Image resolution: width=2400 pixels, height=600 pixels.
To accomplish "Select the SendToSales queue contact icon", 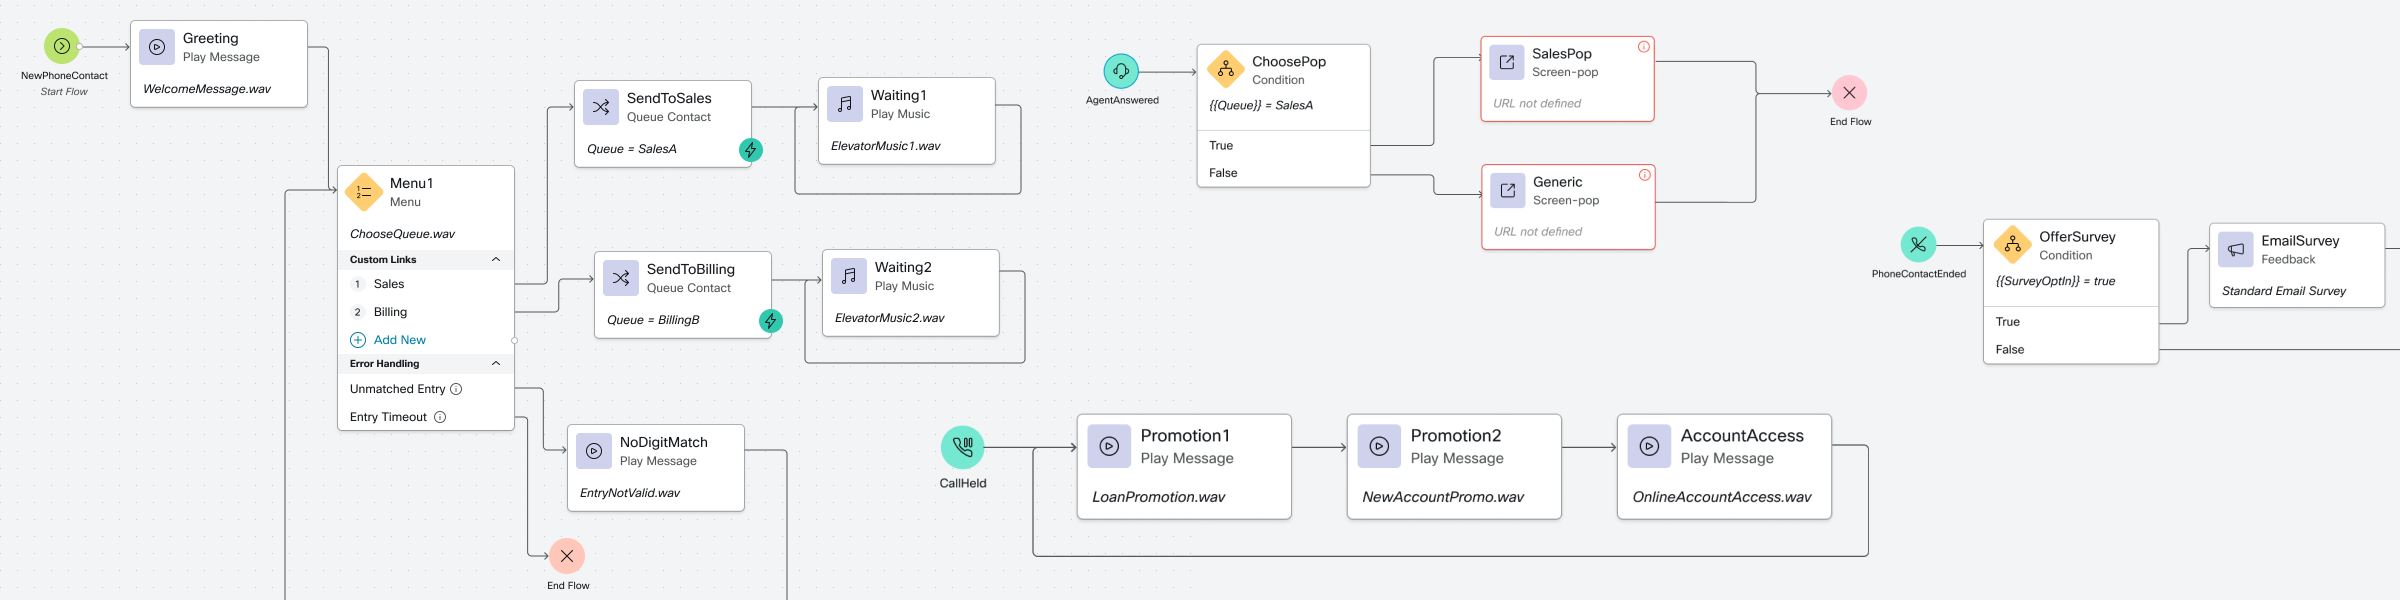I will [x=601, y=107].
